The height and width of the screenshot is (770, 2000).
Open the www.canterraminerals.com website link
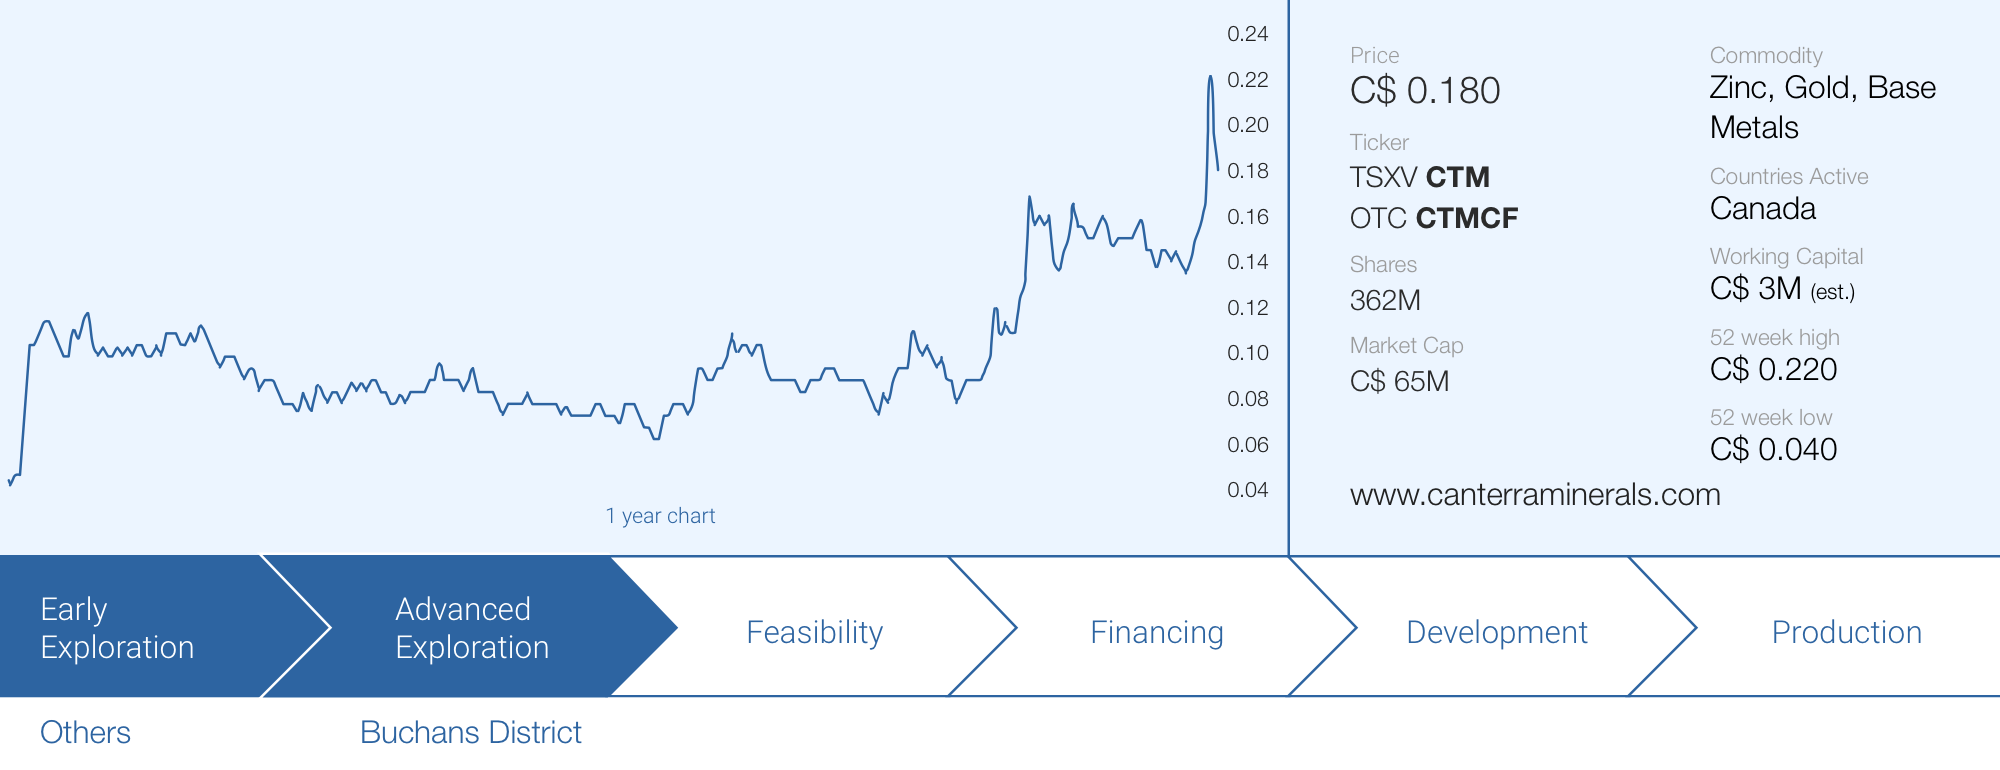coord(1535,495)
